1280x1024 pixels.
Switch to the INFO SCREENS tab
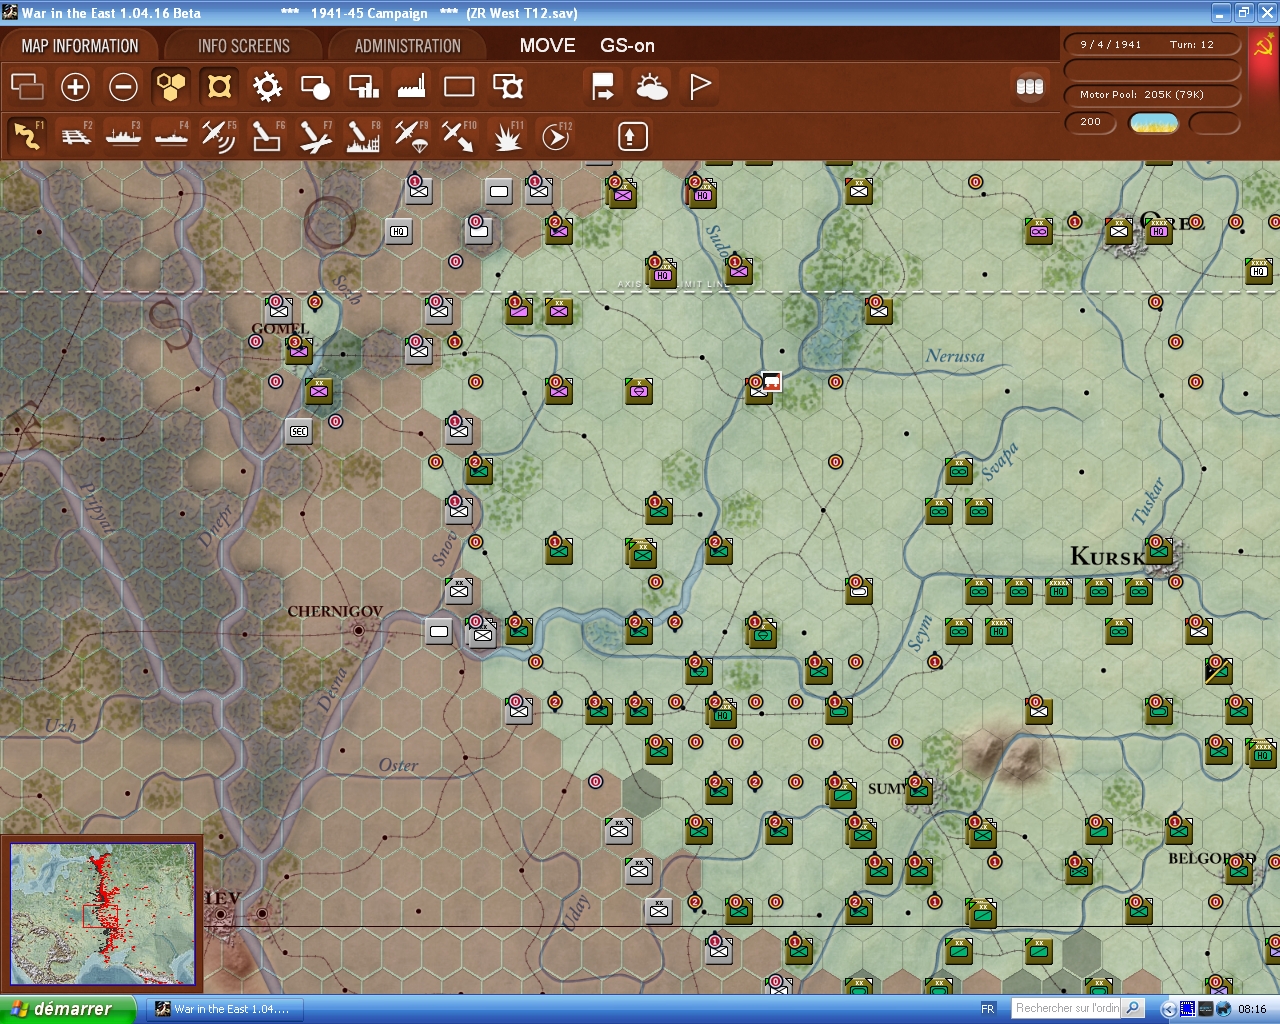[x=243, y=46]
